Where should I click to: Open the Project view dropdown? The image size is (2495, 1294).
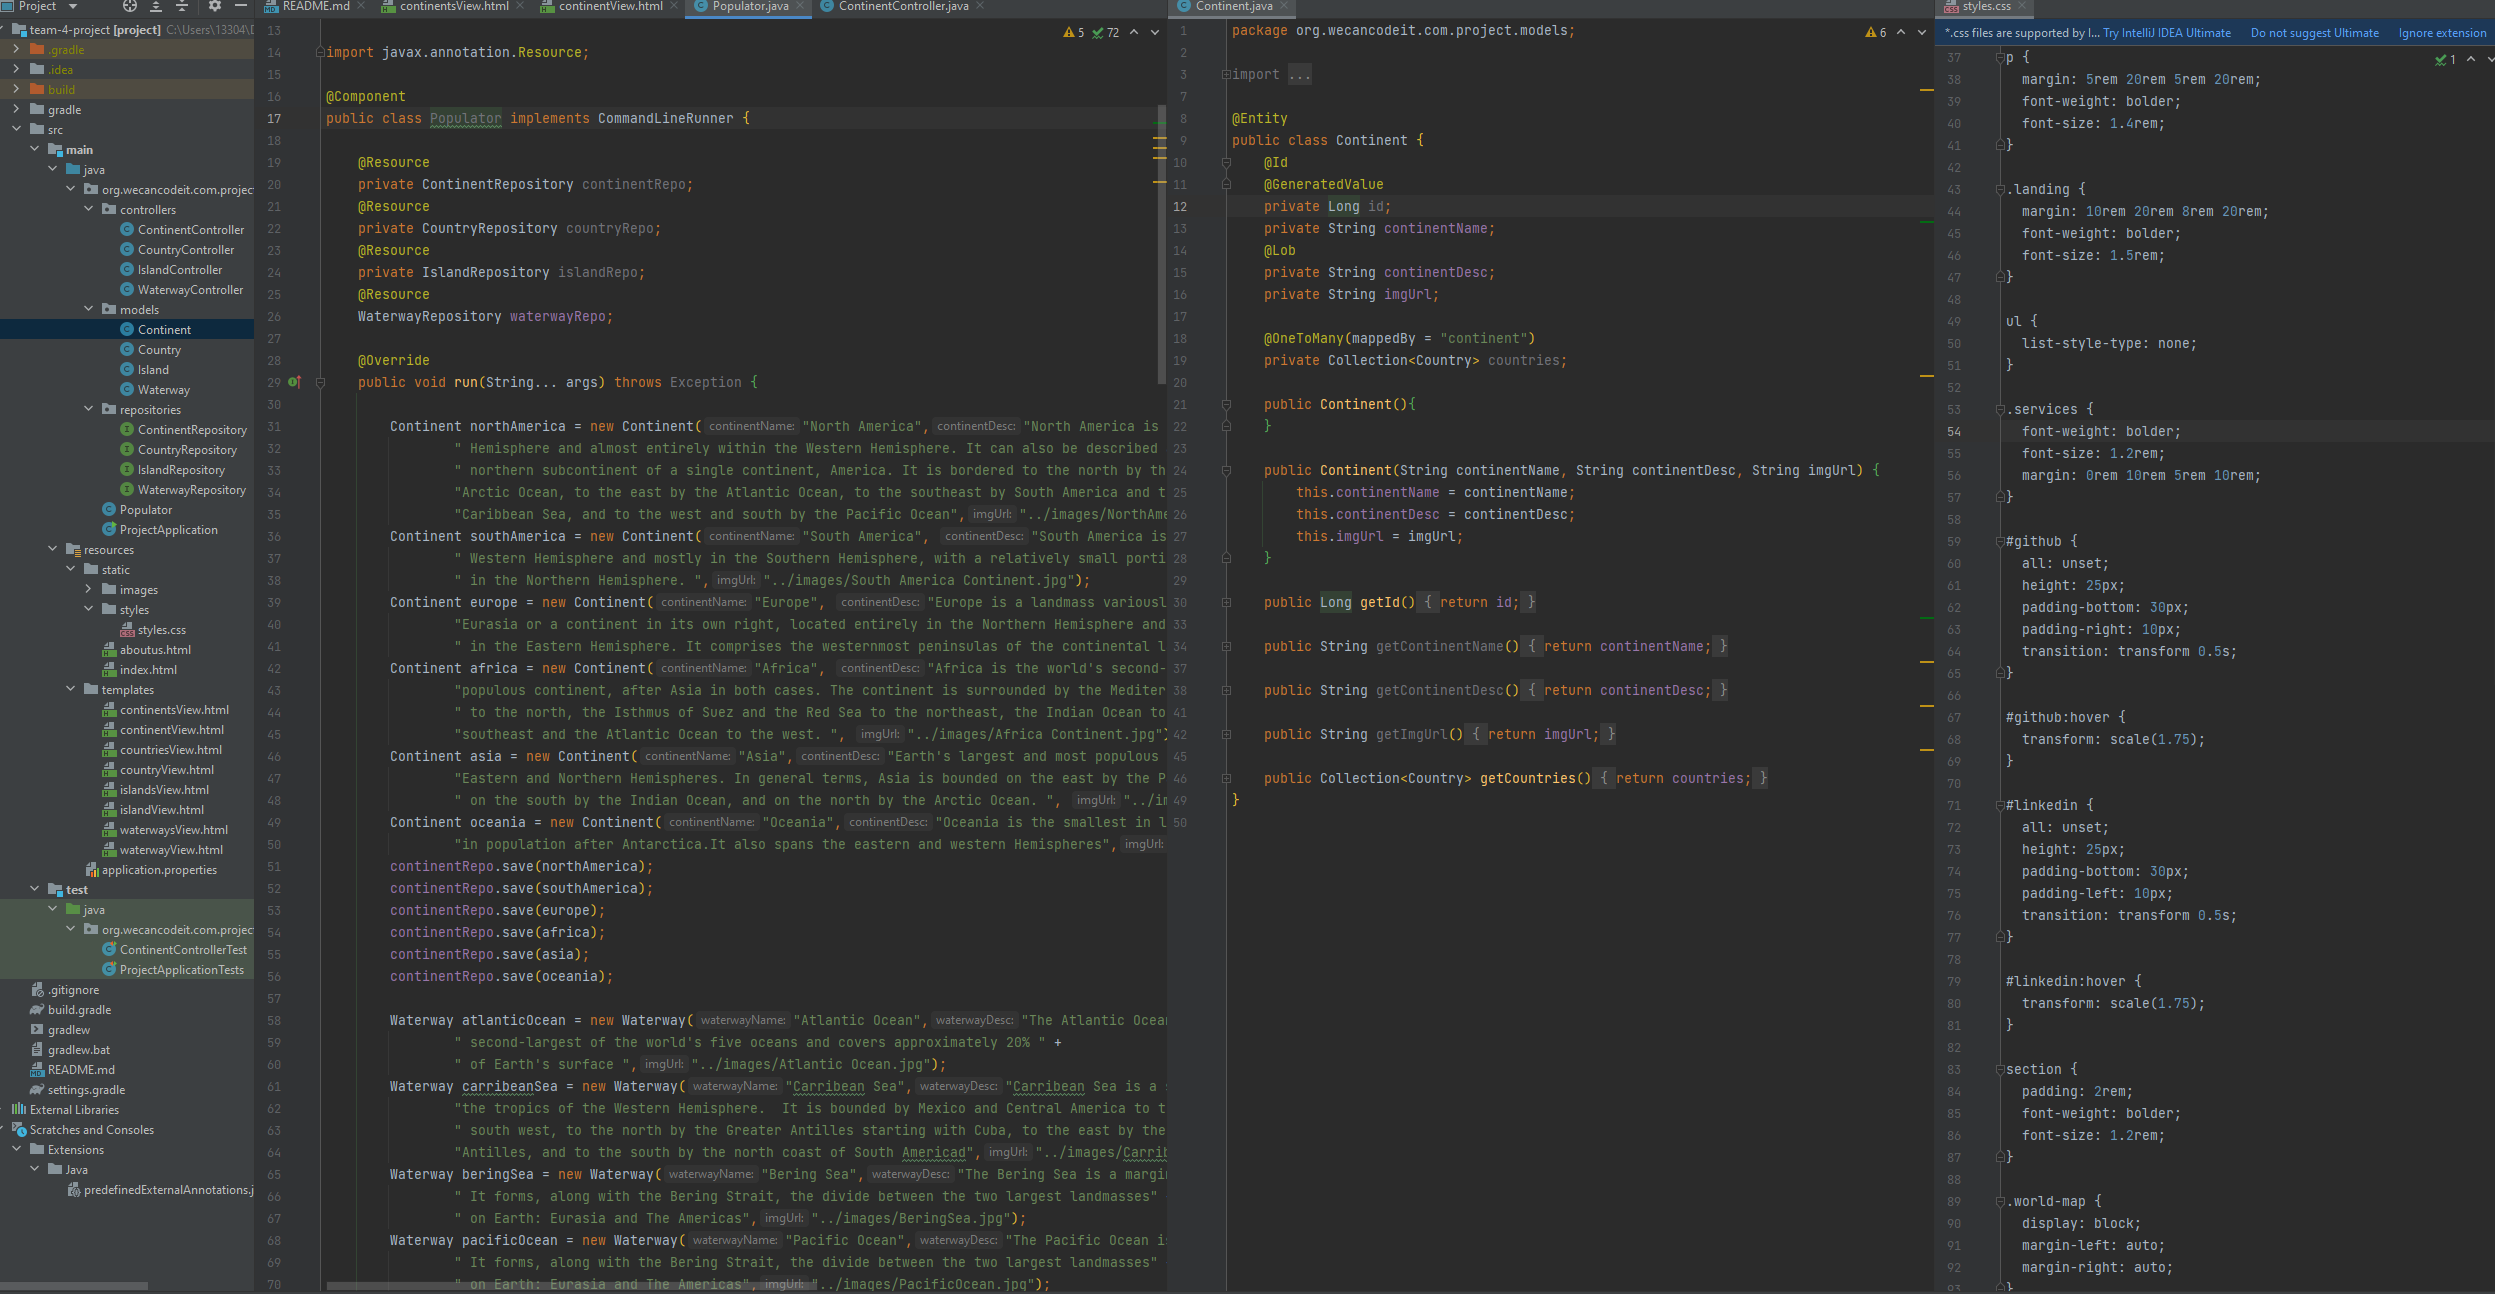pyautogui.click(x=73, y=6)
